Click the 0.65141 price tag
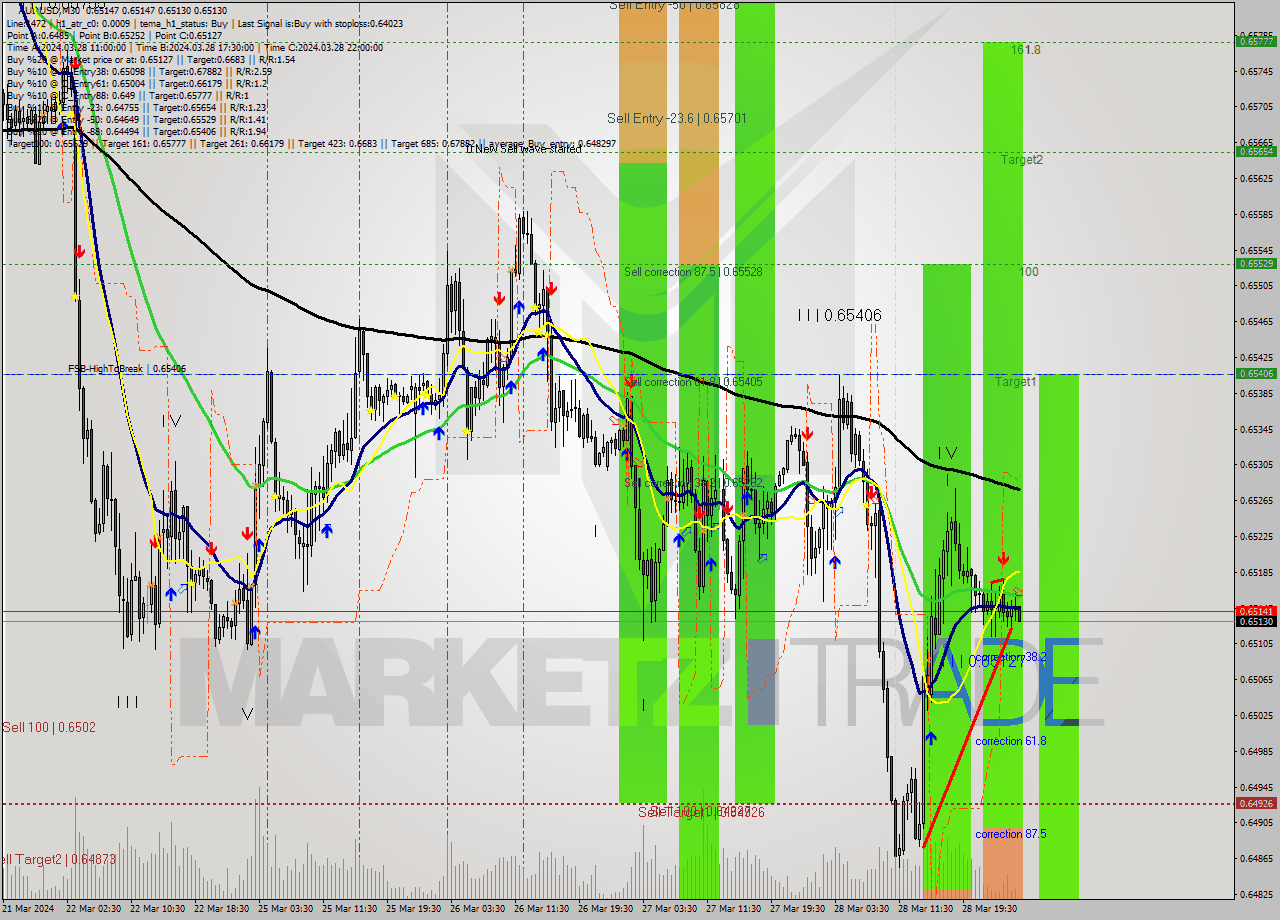Screen dimensions: 1280x920 pos(1256,611)
